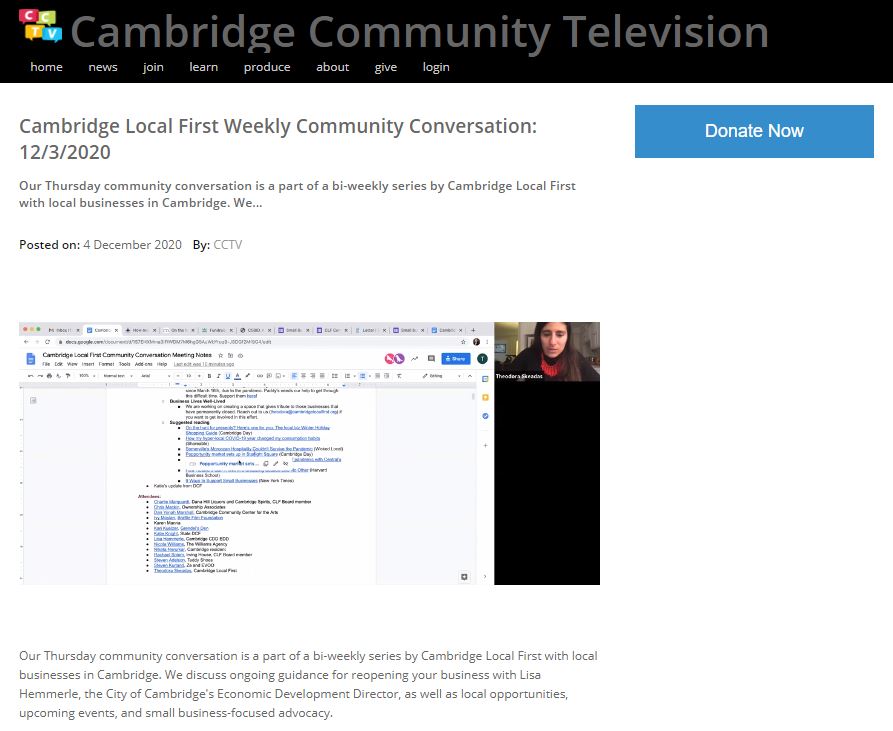The width and height of the screenshot is (893, 731).
Task: Open the about menu
Action: tap(333, 67)
